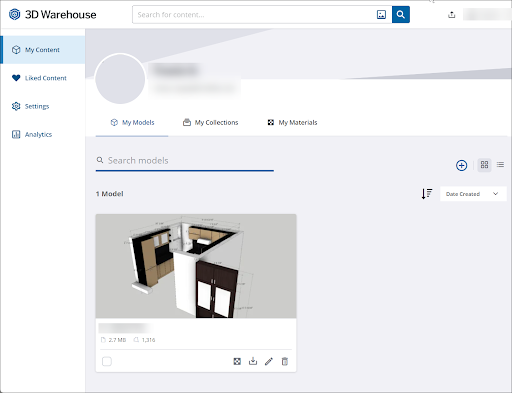
Task: Click the blurred model title on card
Action: [x=125, y=328]
